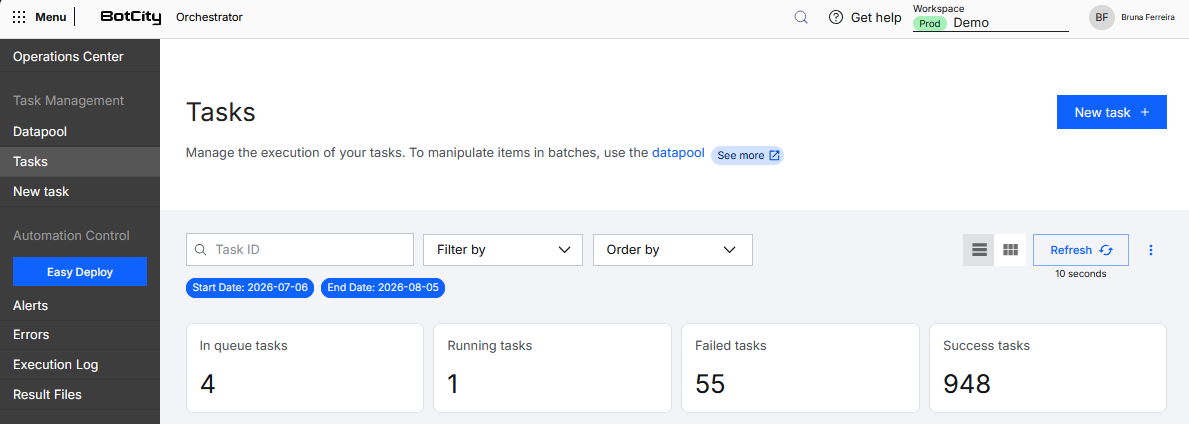Select the Success tasks card
Screen dimensions: 1189x424
click(1048, 368)
